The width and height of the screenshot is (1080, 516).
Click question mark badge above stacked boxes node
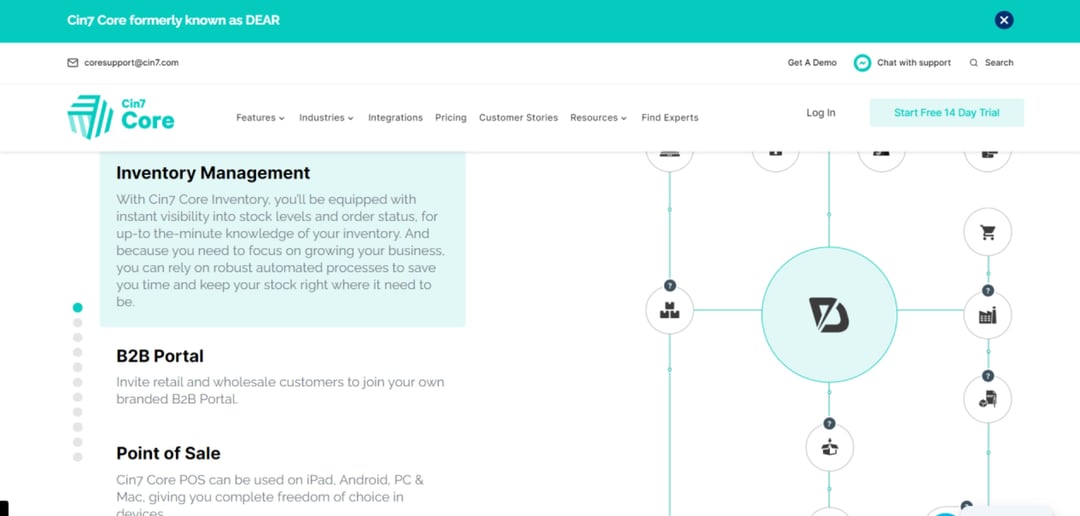[x=669, y=286]
